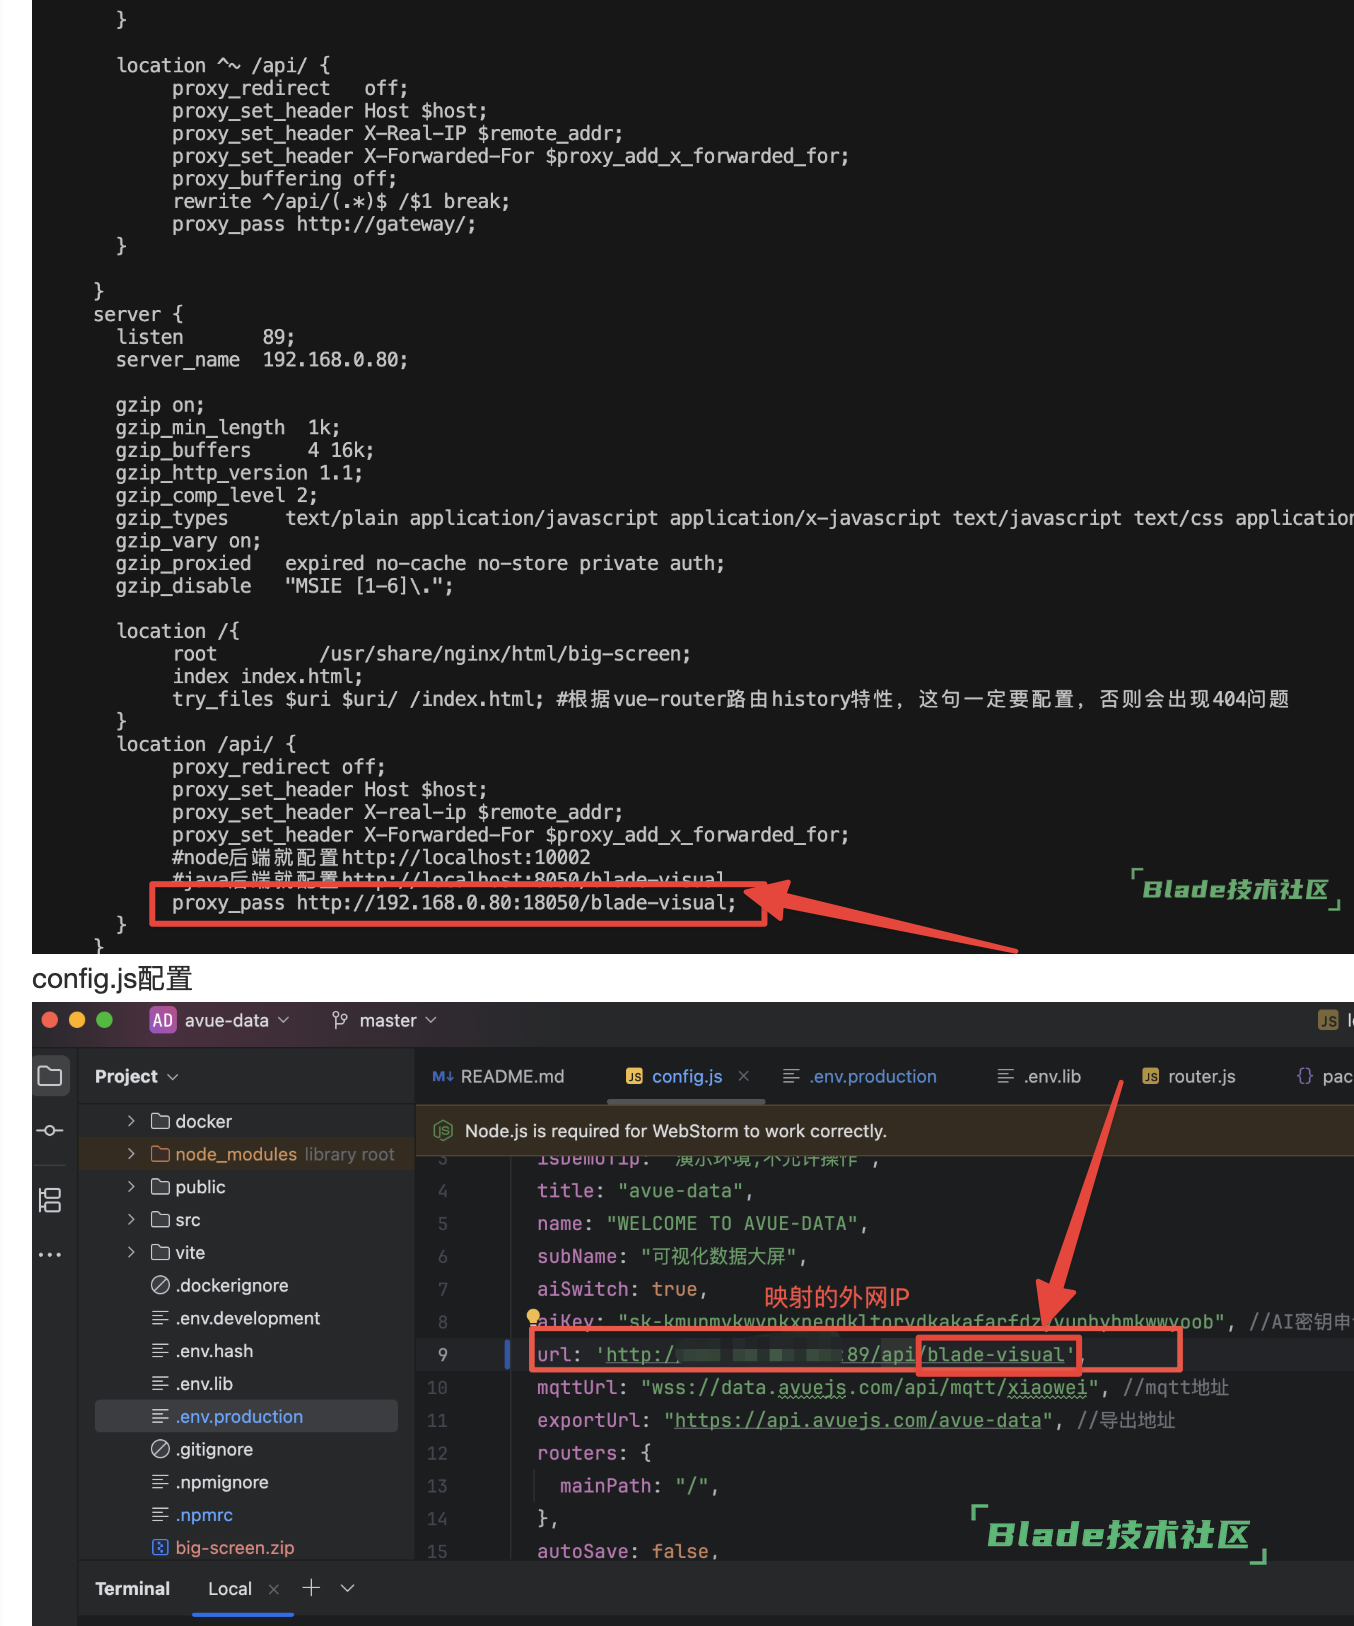1354x1626 pixels.
Task: Click the git branch icon beside master
Action: point(340,1020)
